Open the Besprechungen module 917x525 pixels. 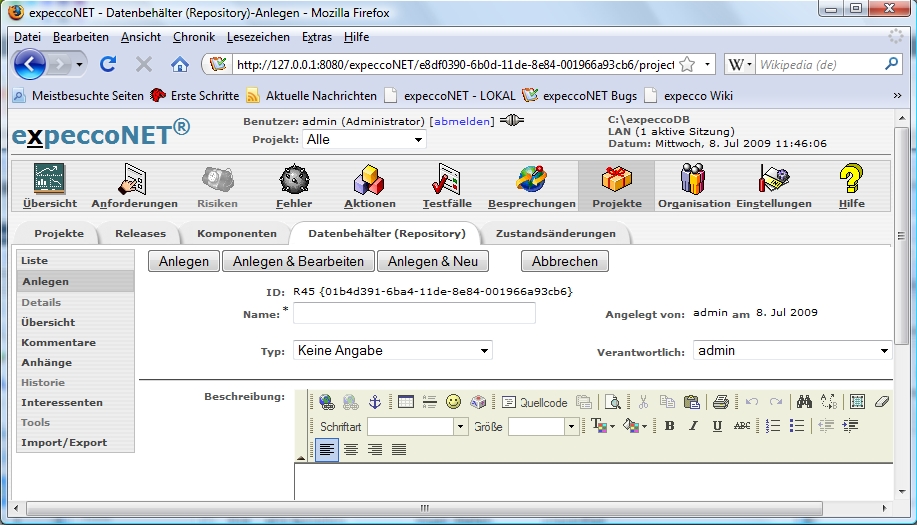[531, 187]
